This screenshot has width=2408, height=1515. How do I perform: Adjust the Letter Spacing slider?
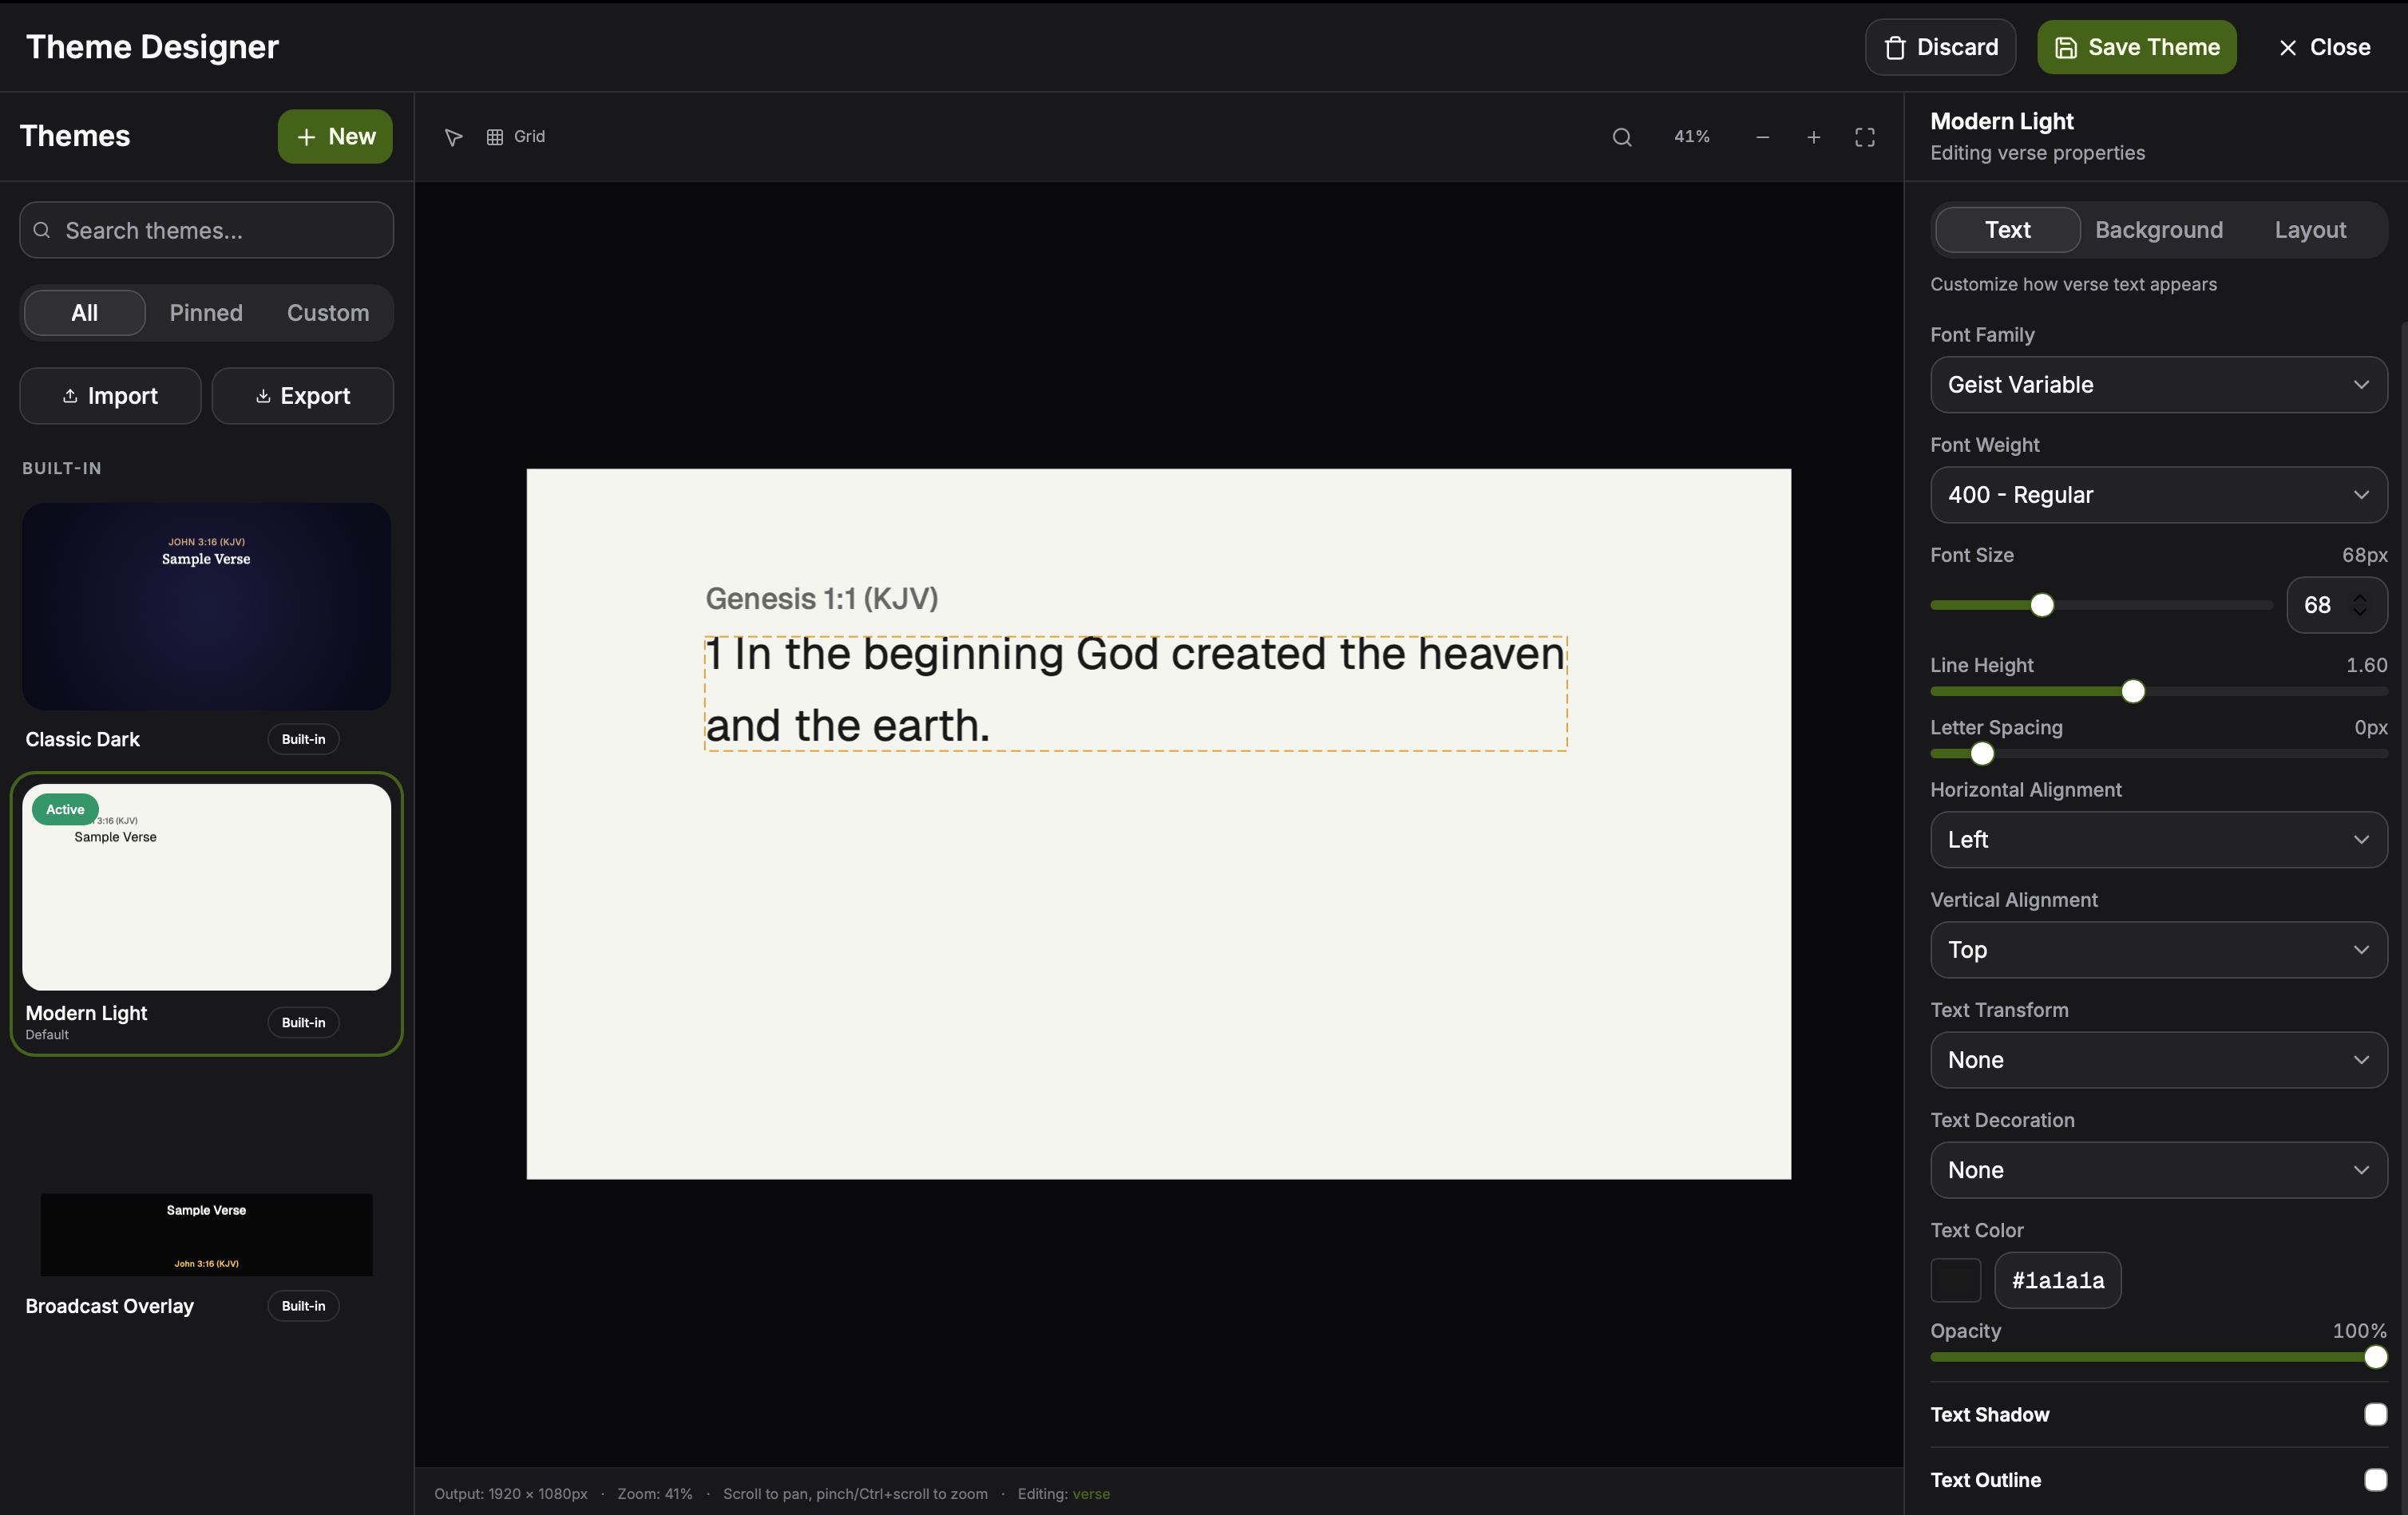pos(1982,753)
